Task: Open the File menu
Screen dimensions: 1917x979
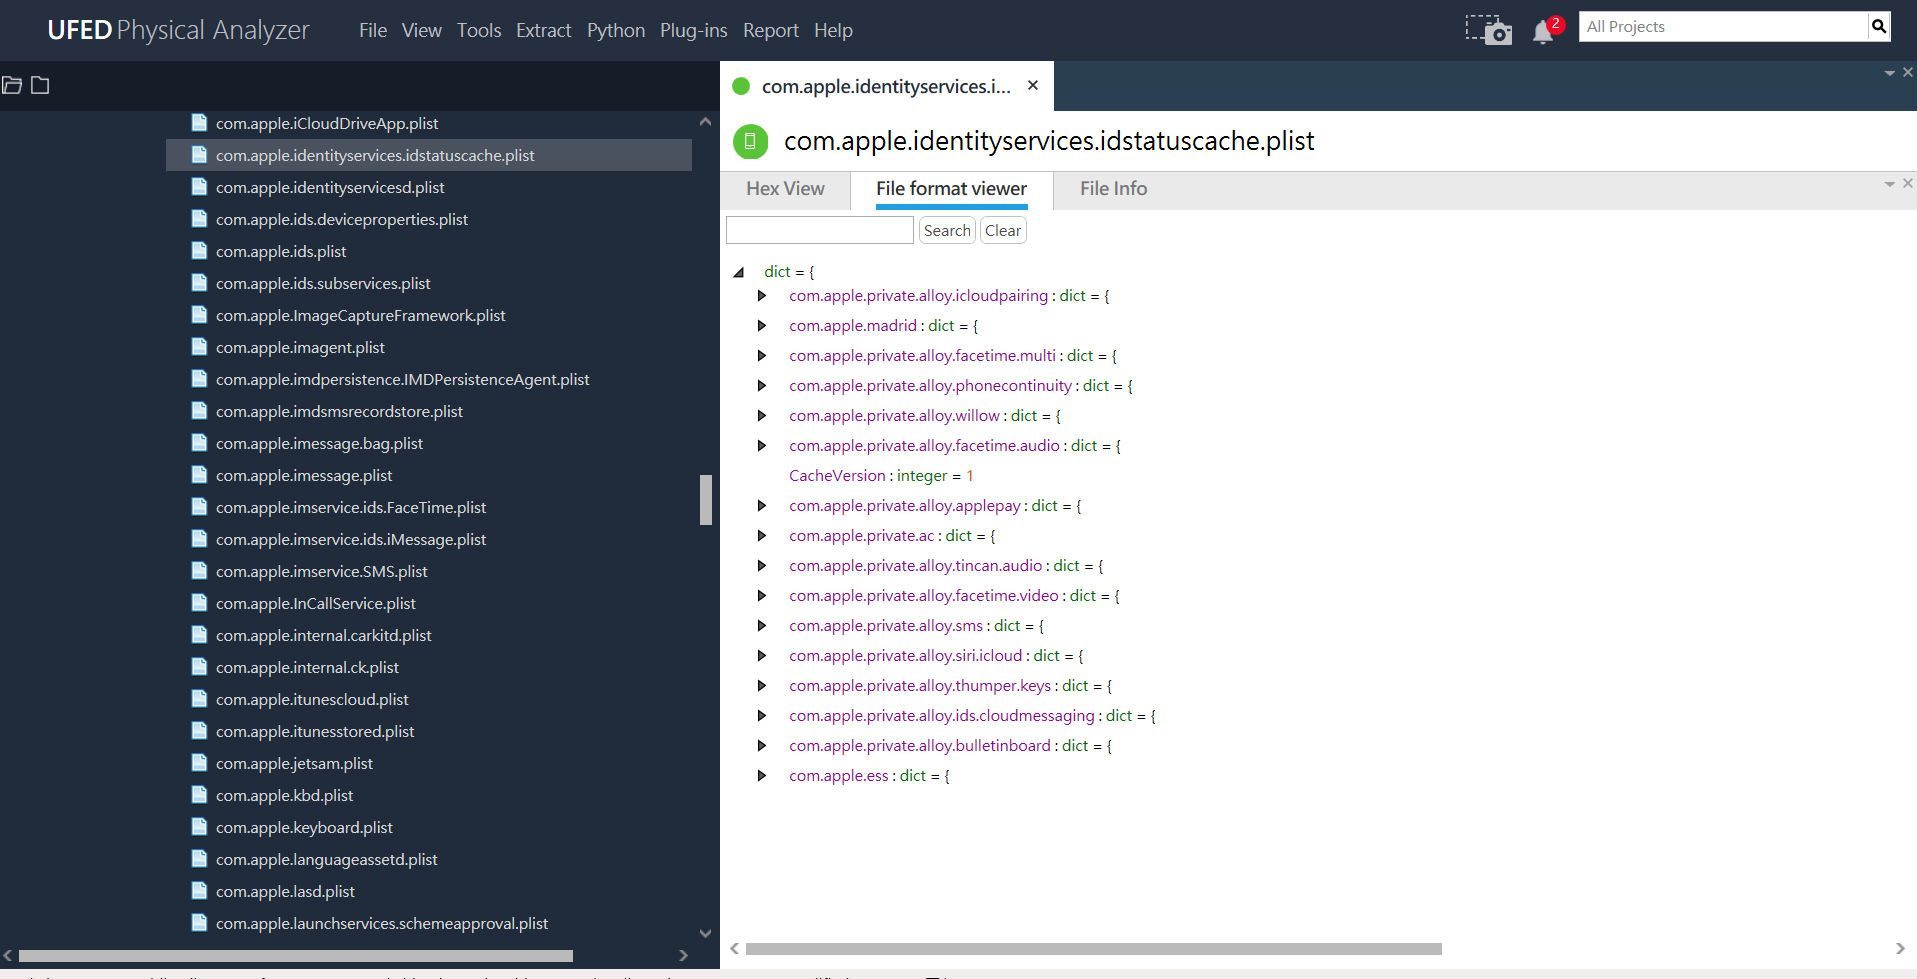Action: (x=373, y=30)
